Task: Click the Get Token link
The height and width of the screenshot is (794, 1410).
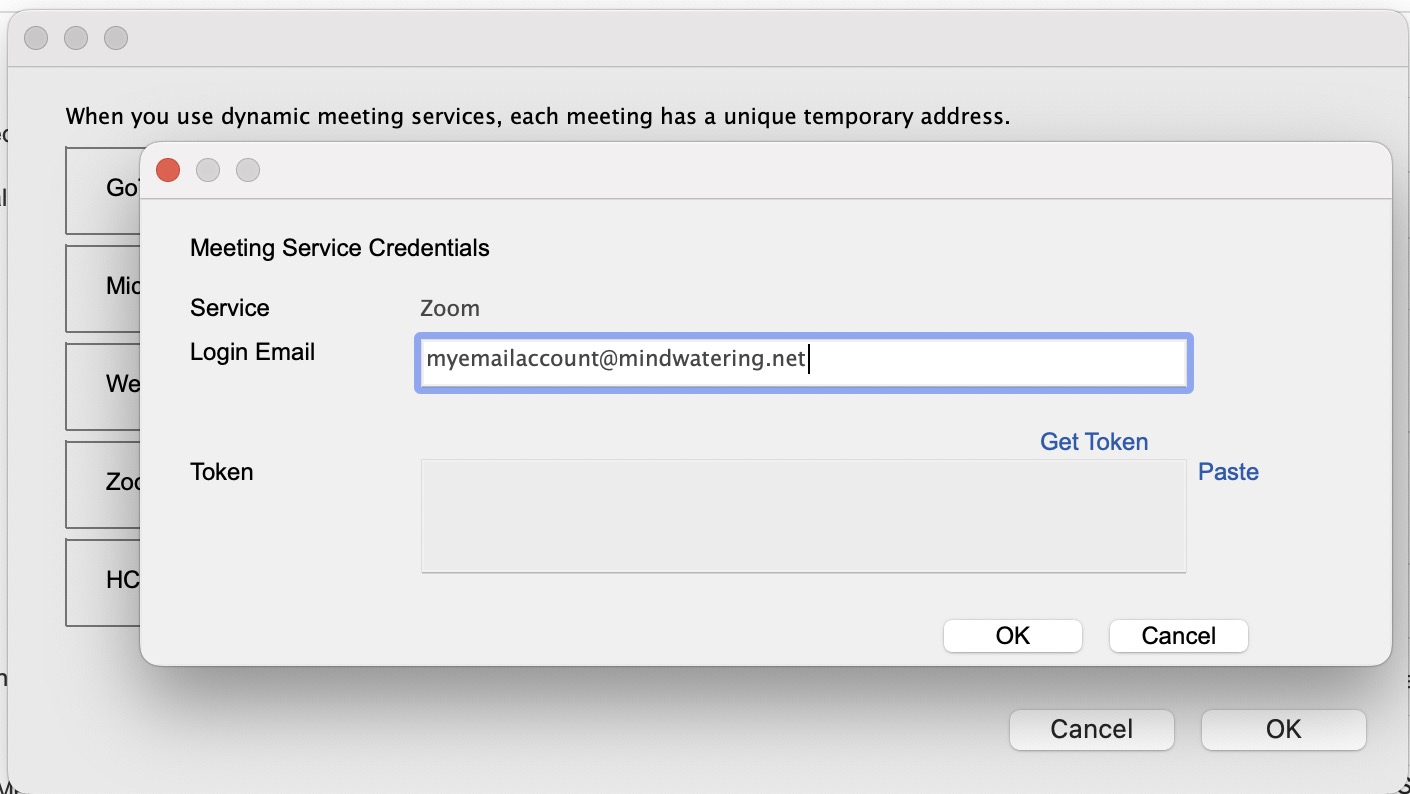Action: click(1093, 441)
